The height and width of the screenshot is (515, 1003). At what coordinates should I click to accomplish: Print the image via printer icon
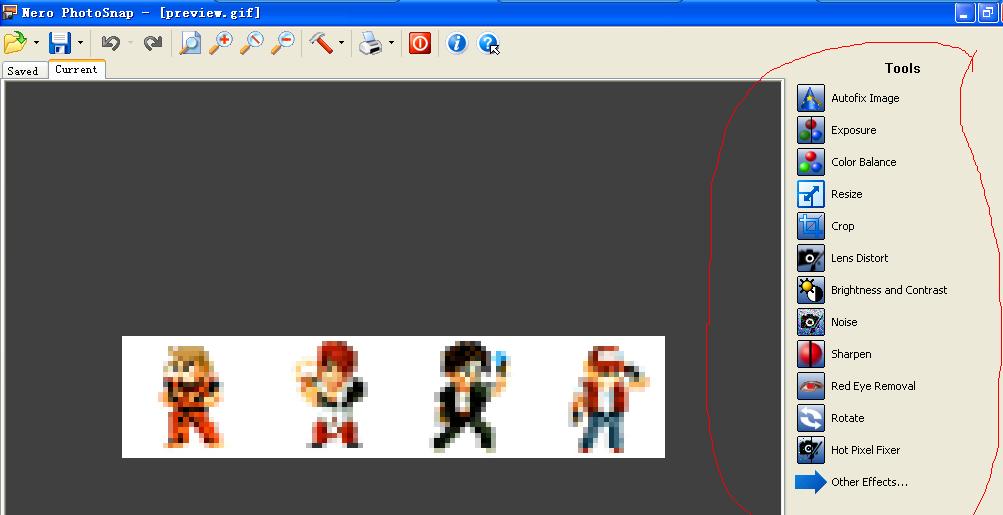370,44
